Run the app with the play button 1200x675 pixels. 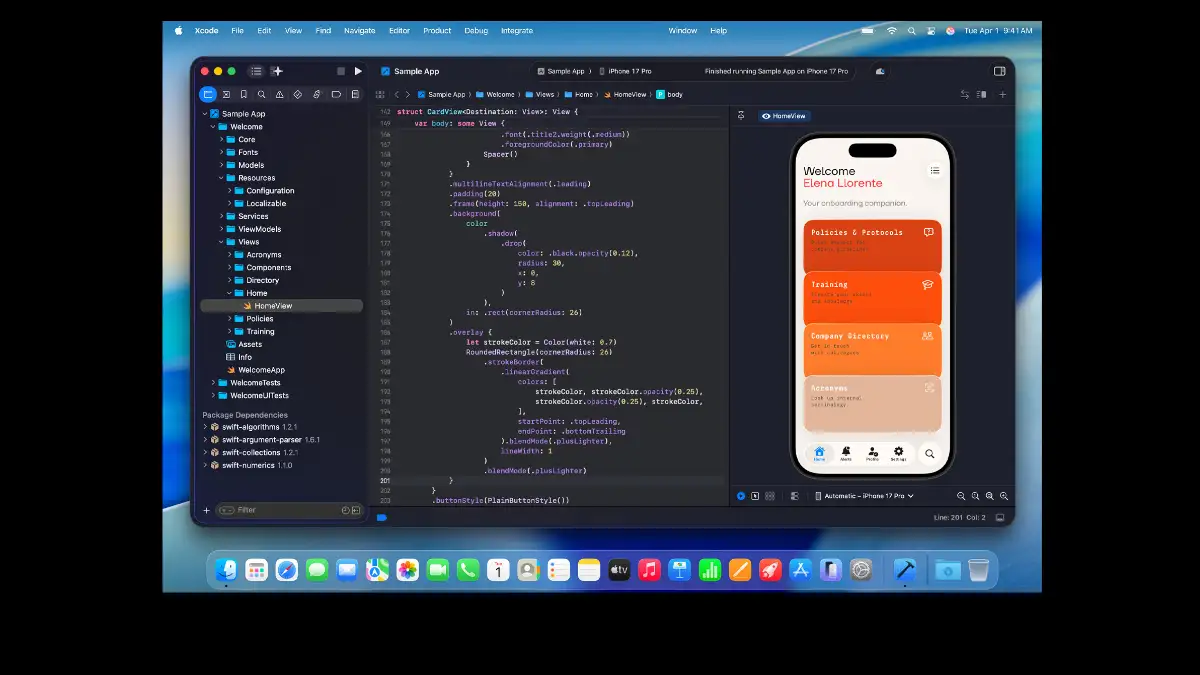[358, 71]
